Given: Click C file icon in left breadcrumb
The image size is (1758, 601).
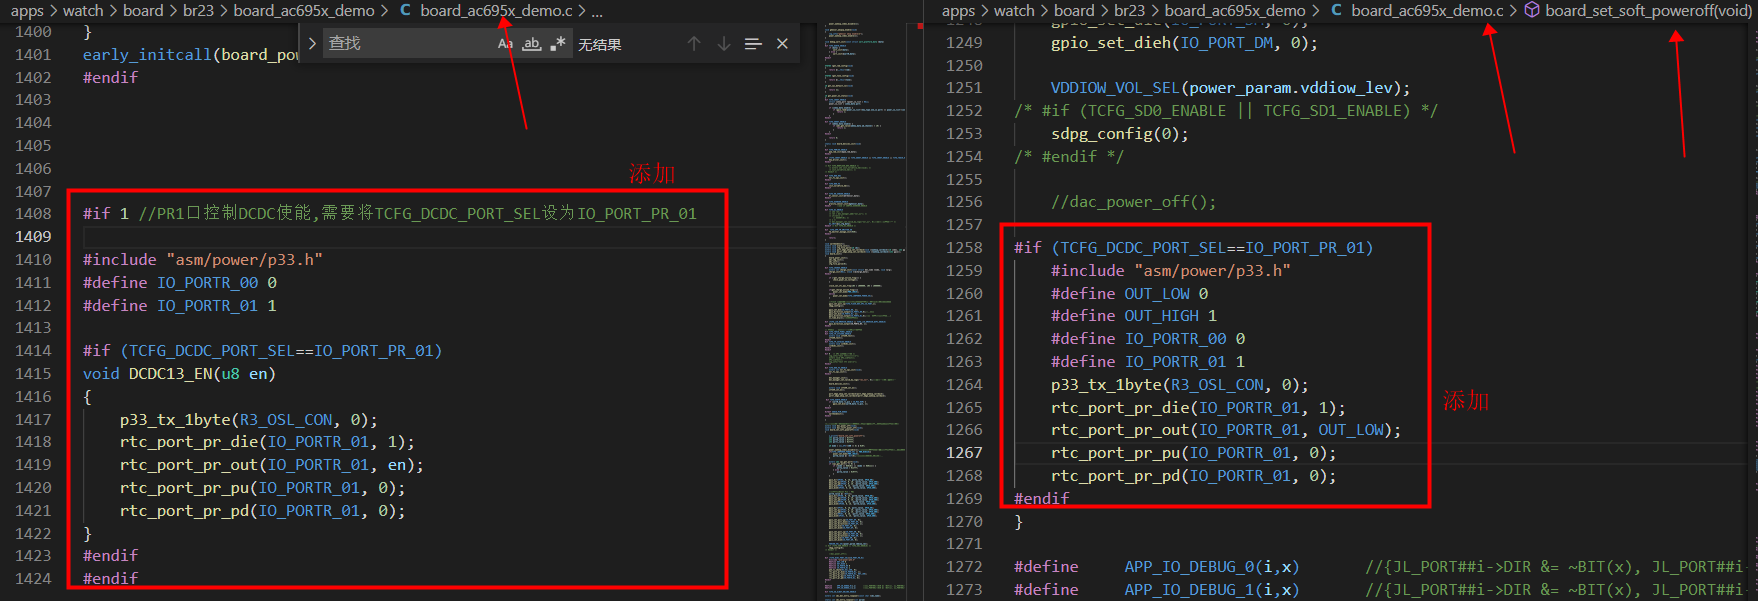Looking at the screenshot, I should click(405, 11).
